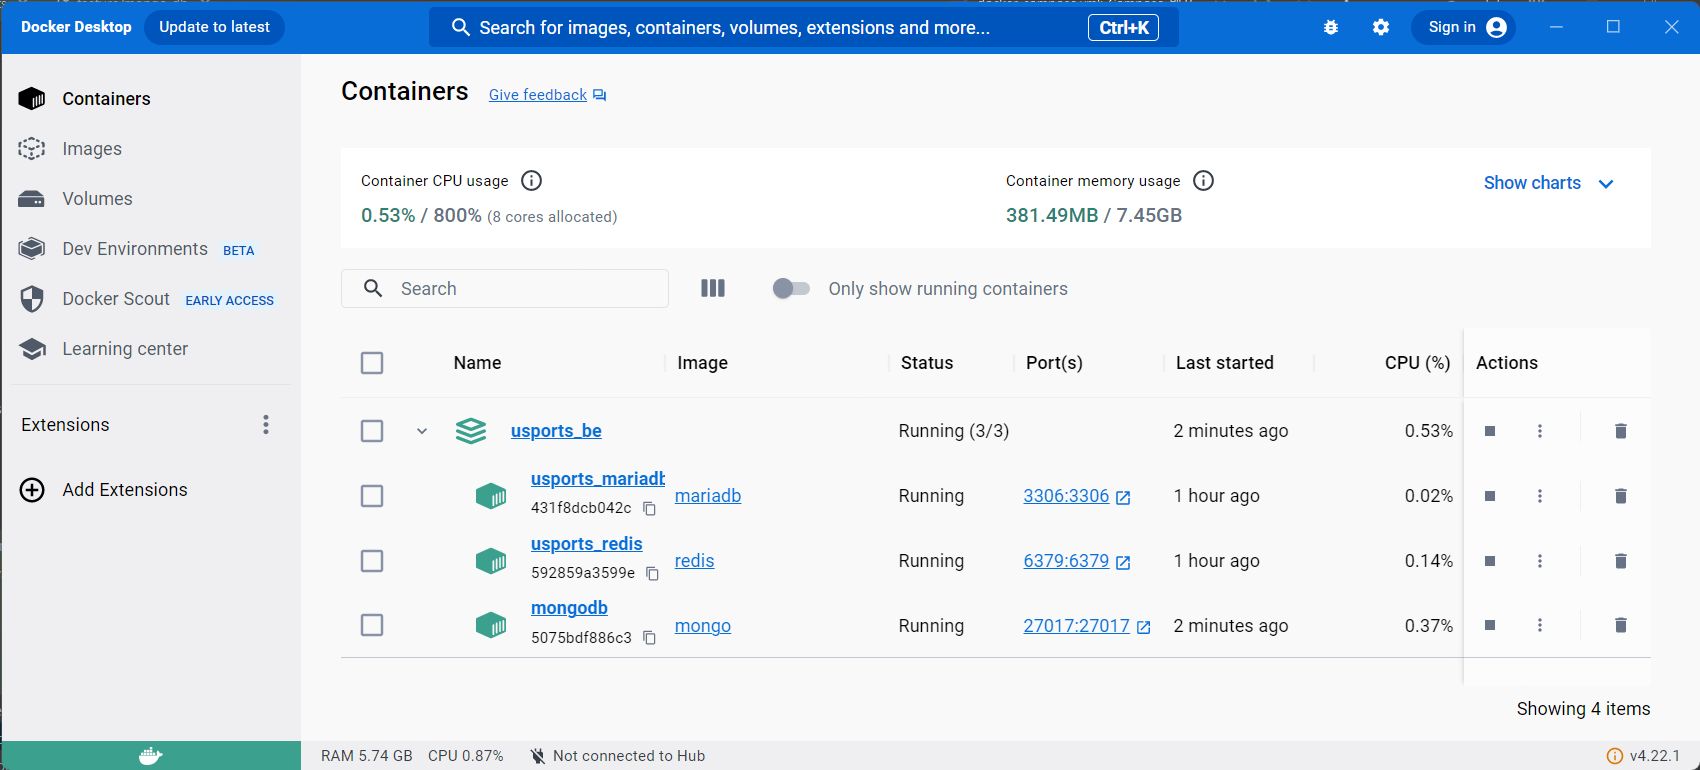Image resolution: width=1700 pixels, height=770 pixels.
Task: Click Update to latest button
Action: (214, 27)
